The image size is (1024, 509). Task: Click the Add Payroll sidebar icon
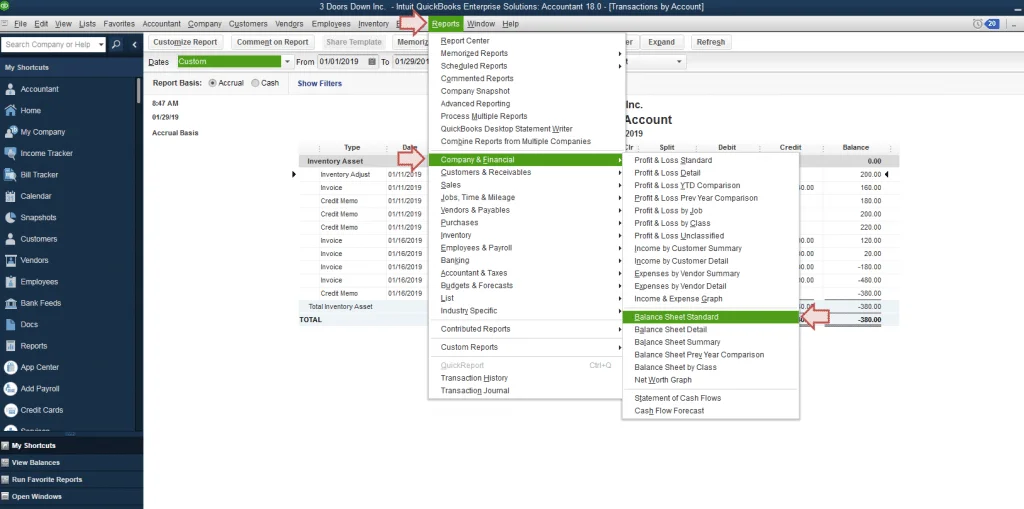point(11,388)
